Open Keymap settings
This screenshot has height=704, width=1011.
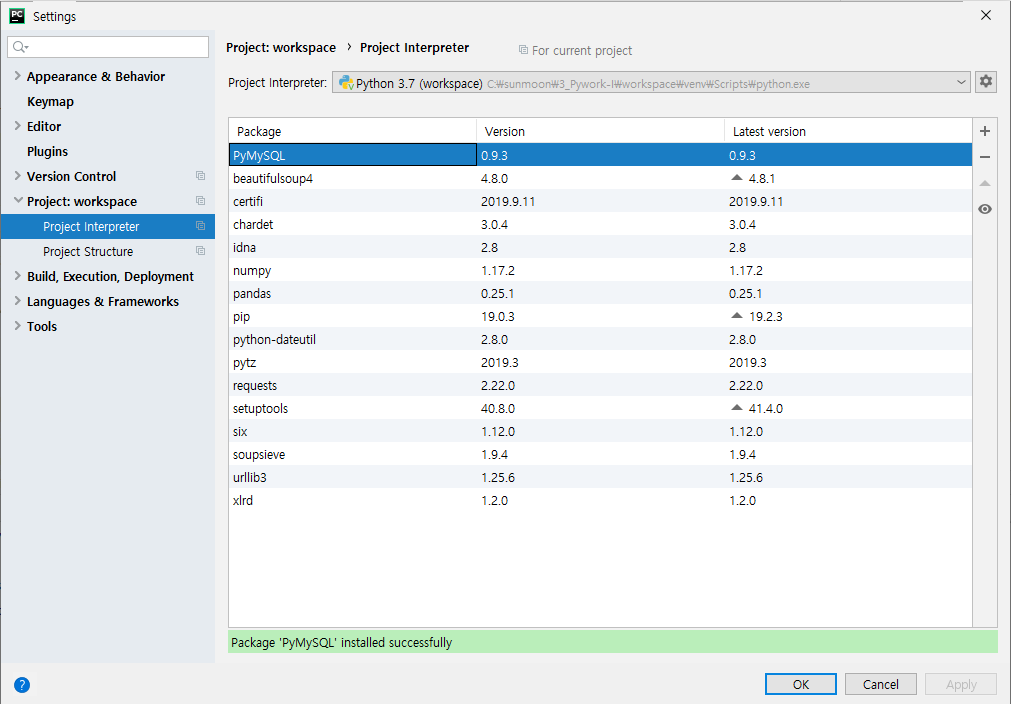click(50, 102)
